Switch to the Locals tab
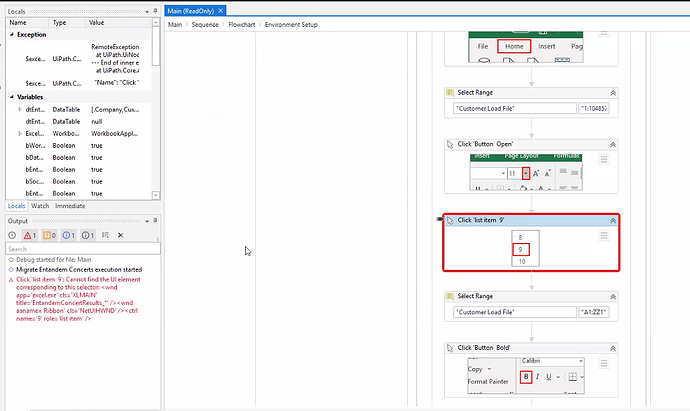 (16, 206)
